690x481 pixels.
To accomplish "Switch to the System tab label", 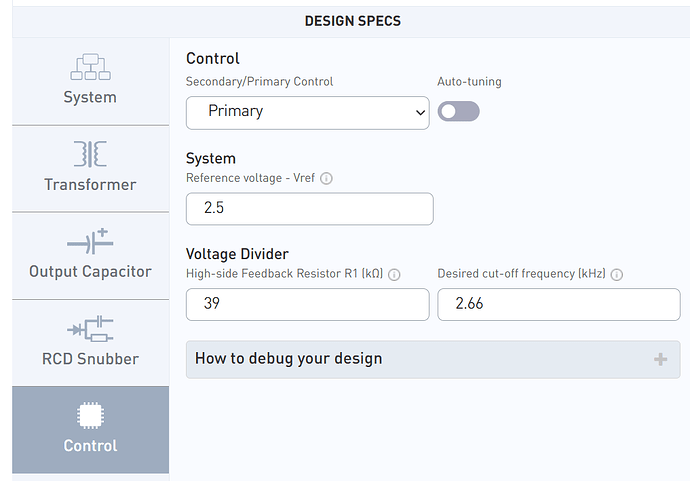I will (x=90, y=97).
